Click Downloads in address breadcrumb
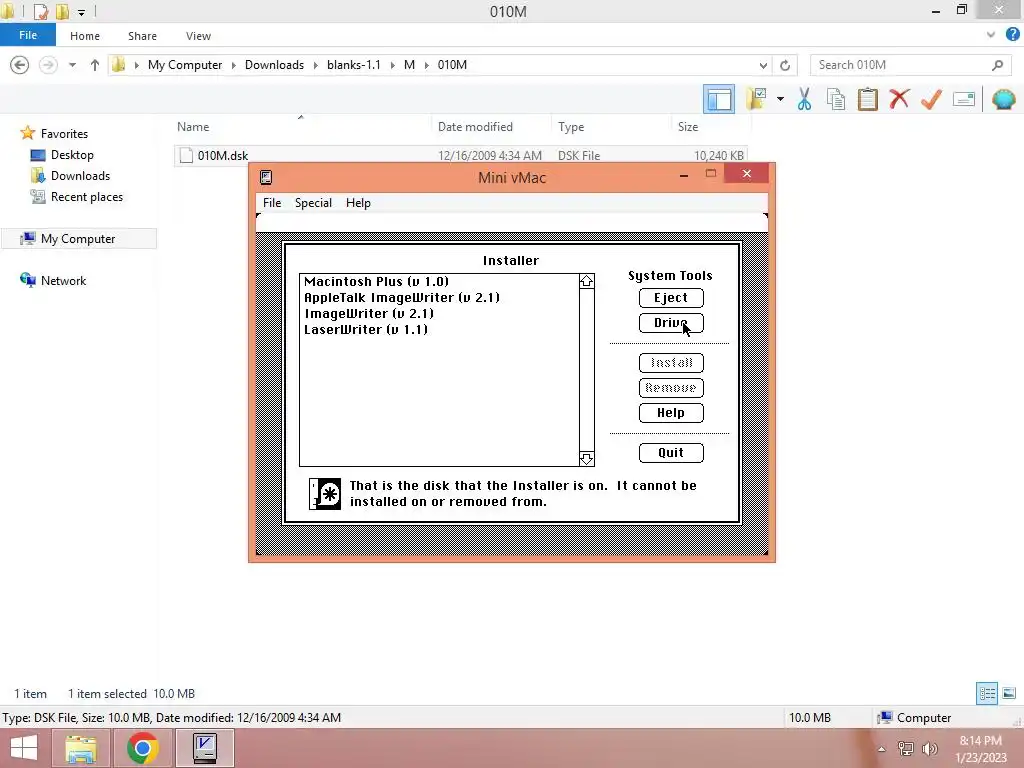This screenshot has width=1024, height=768. 274,65
